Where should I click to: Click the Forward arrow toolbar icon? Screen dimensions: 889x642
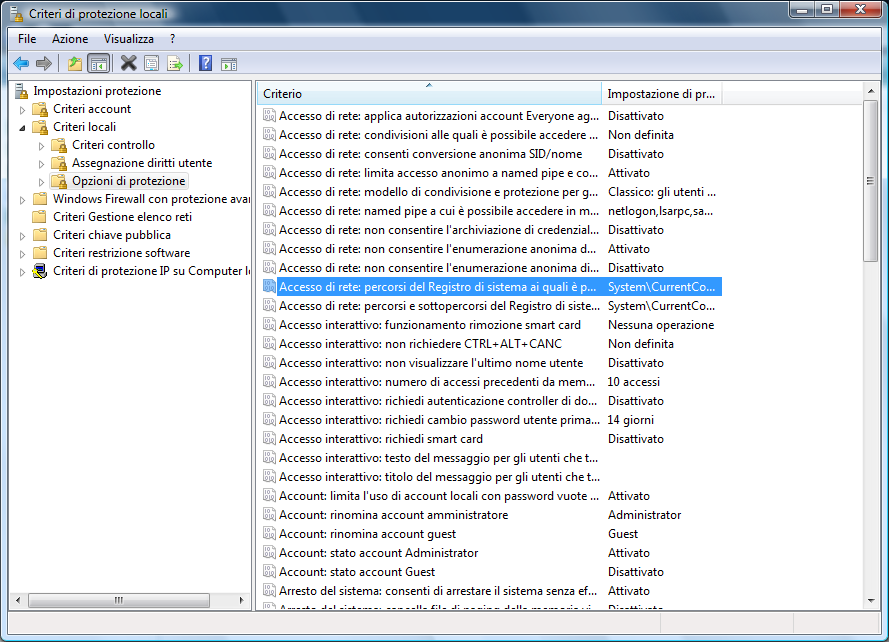click(x=44, y=63)
